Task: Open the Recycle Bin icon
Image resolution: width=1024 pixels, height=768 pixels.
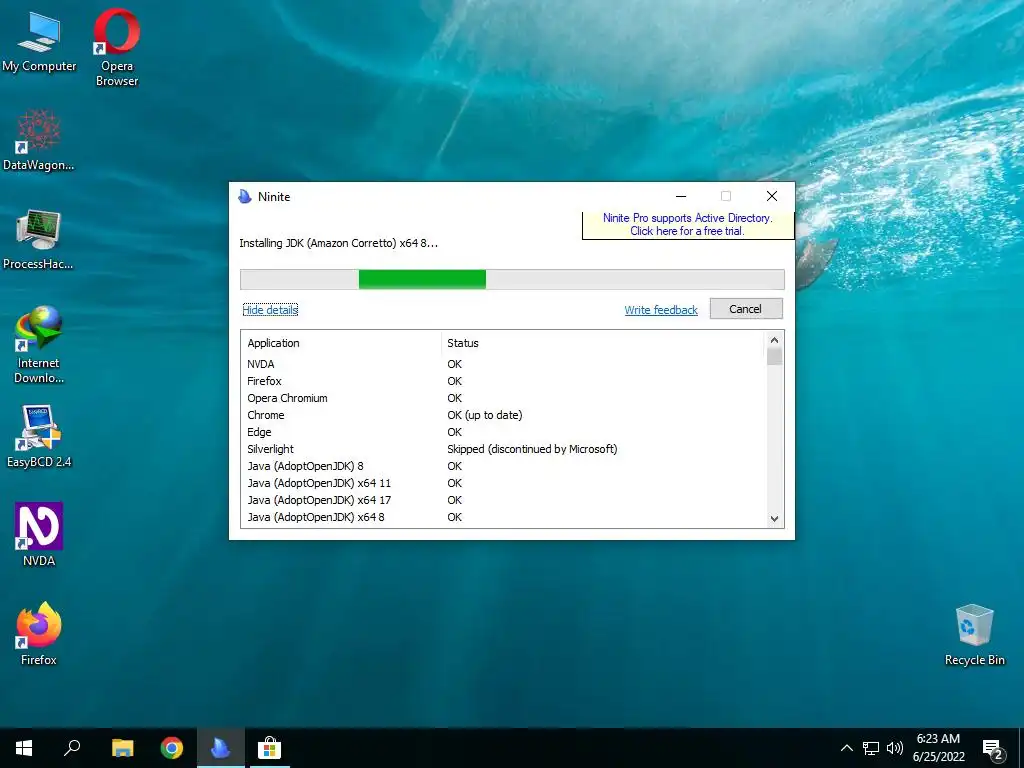Action: pyautogui.click(x=974, y=635)
